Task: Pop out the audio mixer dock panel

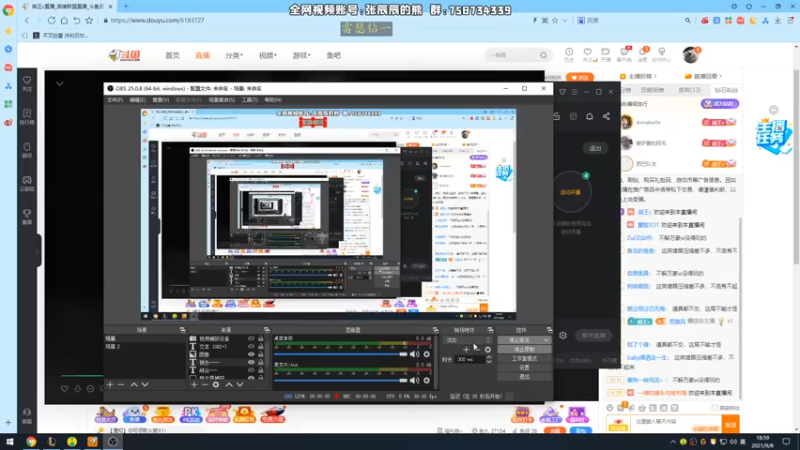Action: point(435,330)
